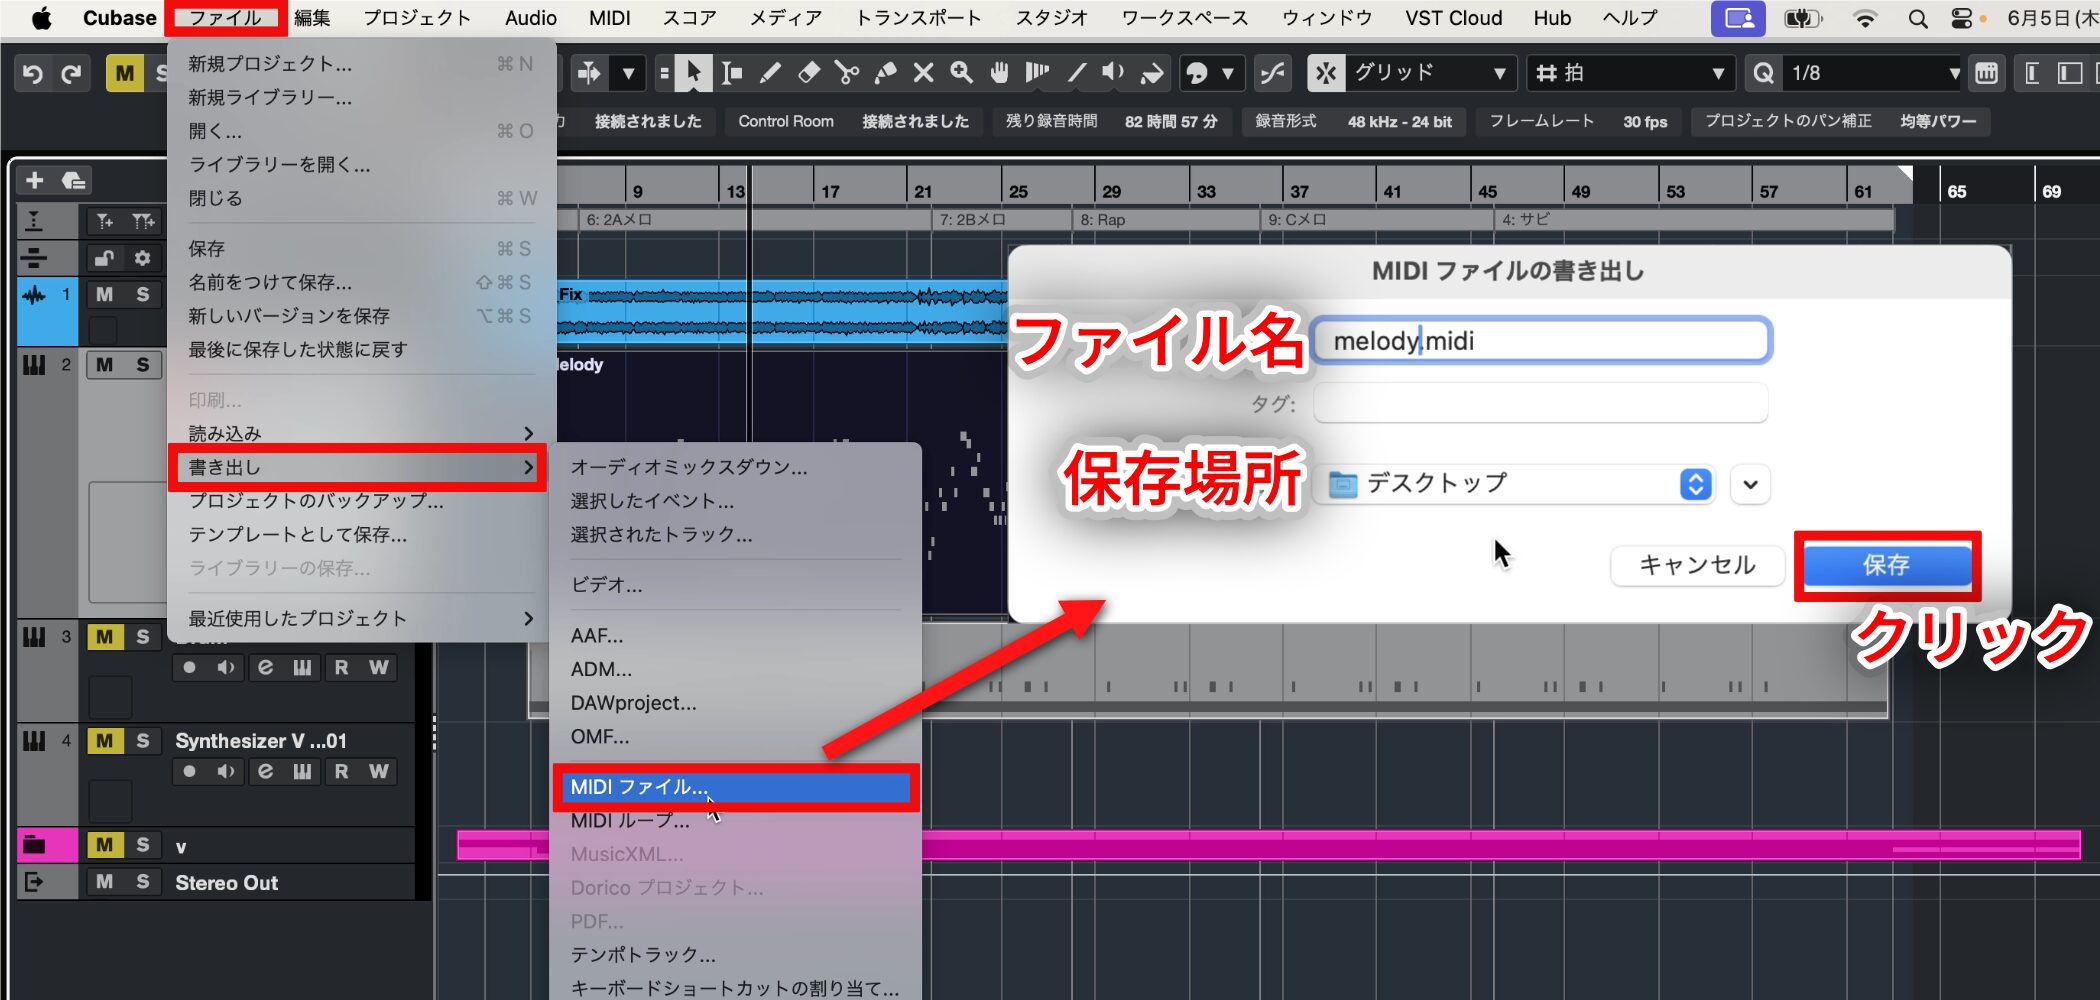Choose MIDI ファイル... in export submenu
The image size is (2100, 1000).
(x=734, y=787)
